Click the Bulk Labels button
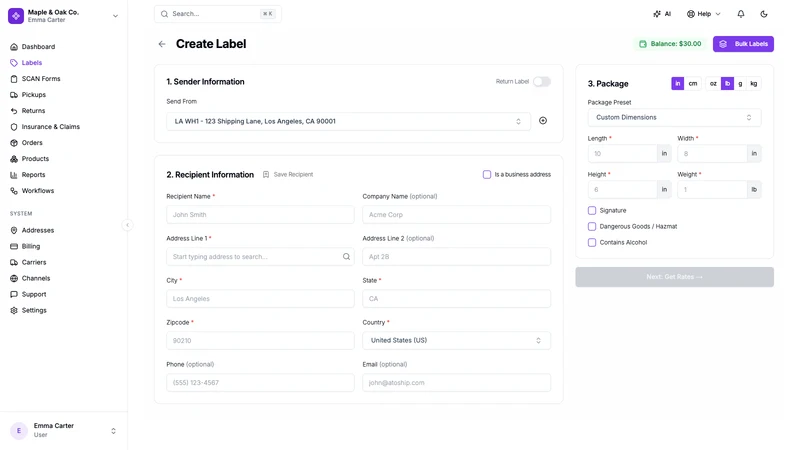The width and height of the screenshot is (800, 450). (x=743, y=44)
